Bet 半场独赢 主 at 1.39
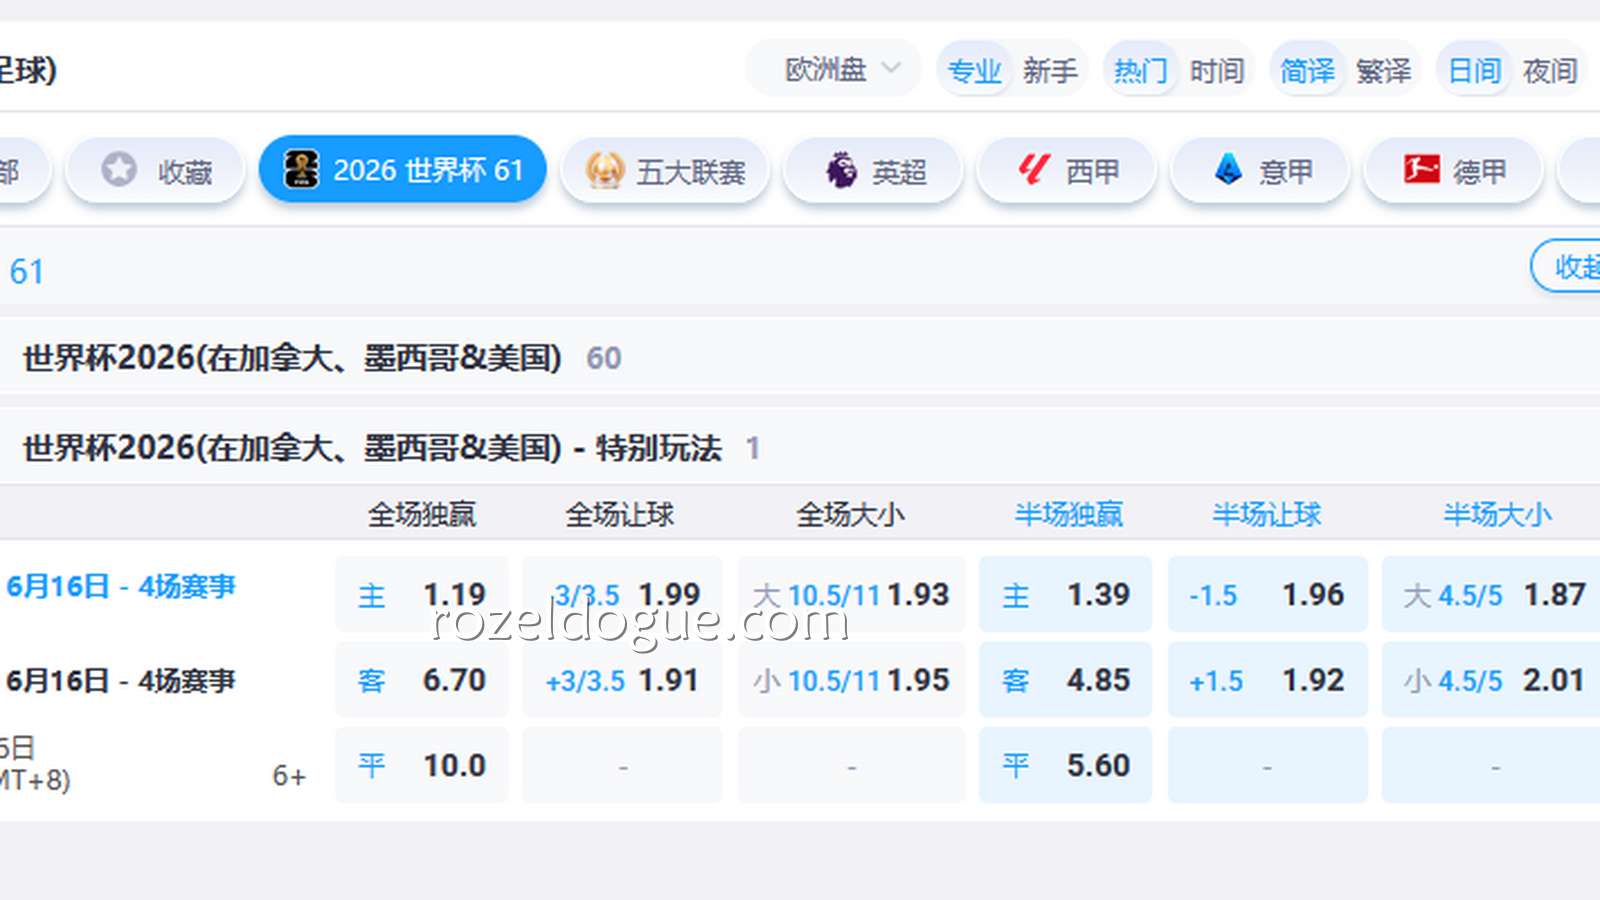 1065,594
